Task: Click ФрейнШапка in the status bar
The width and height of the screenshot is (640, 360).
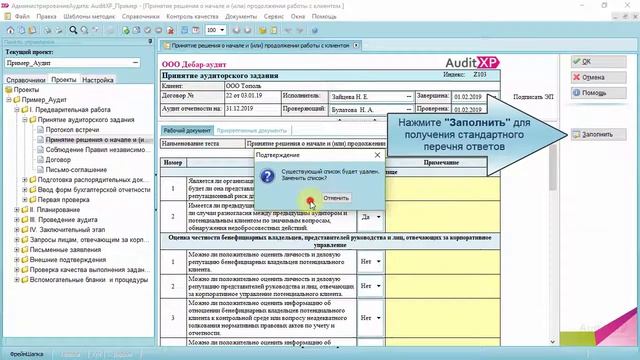Action: [27, 354]
